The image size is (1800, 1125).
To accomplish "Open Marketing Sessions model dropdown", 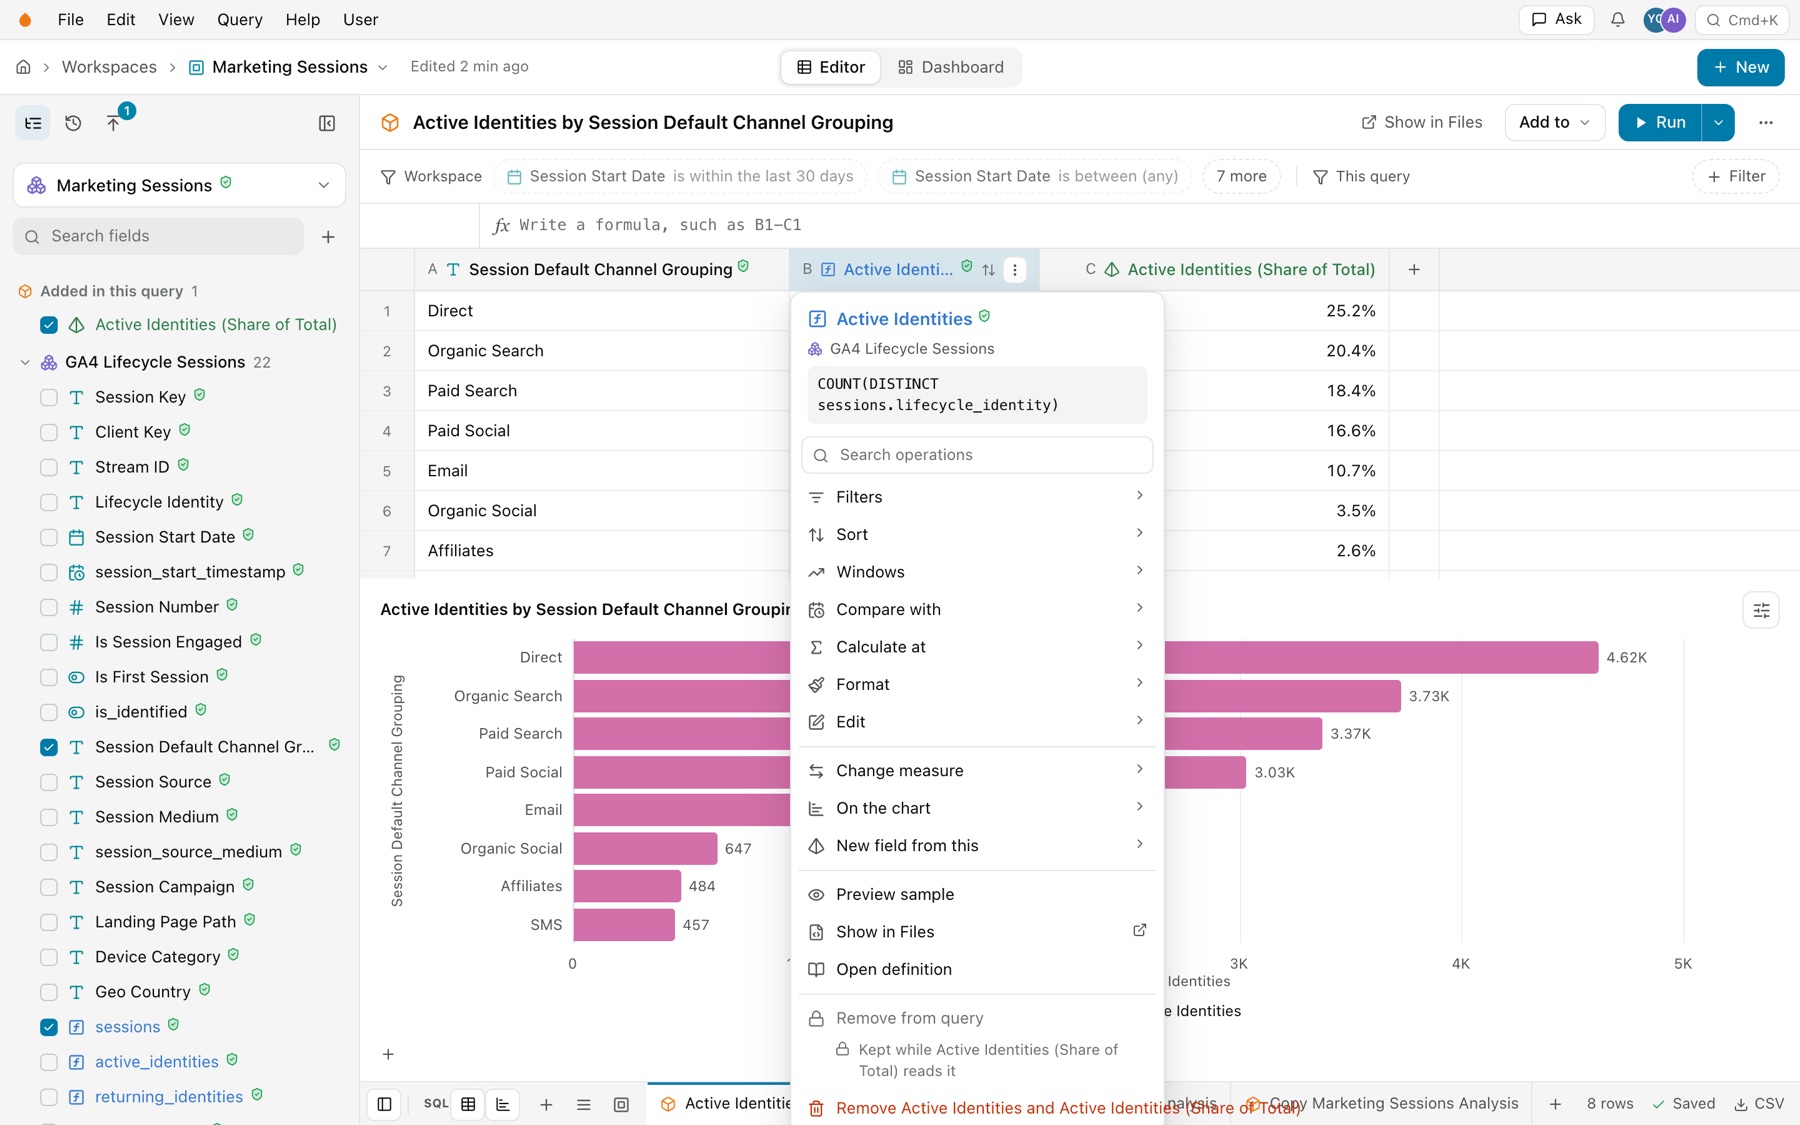I will pos(179,185).
